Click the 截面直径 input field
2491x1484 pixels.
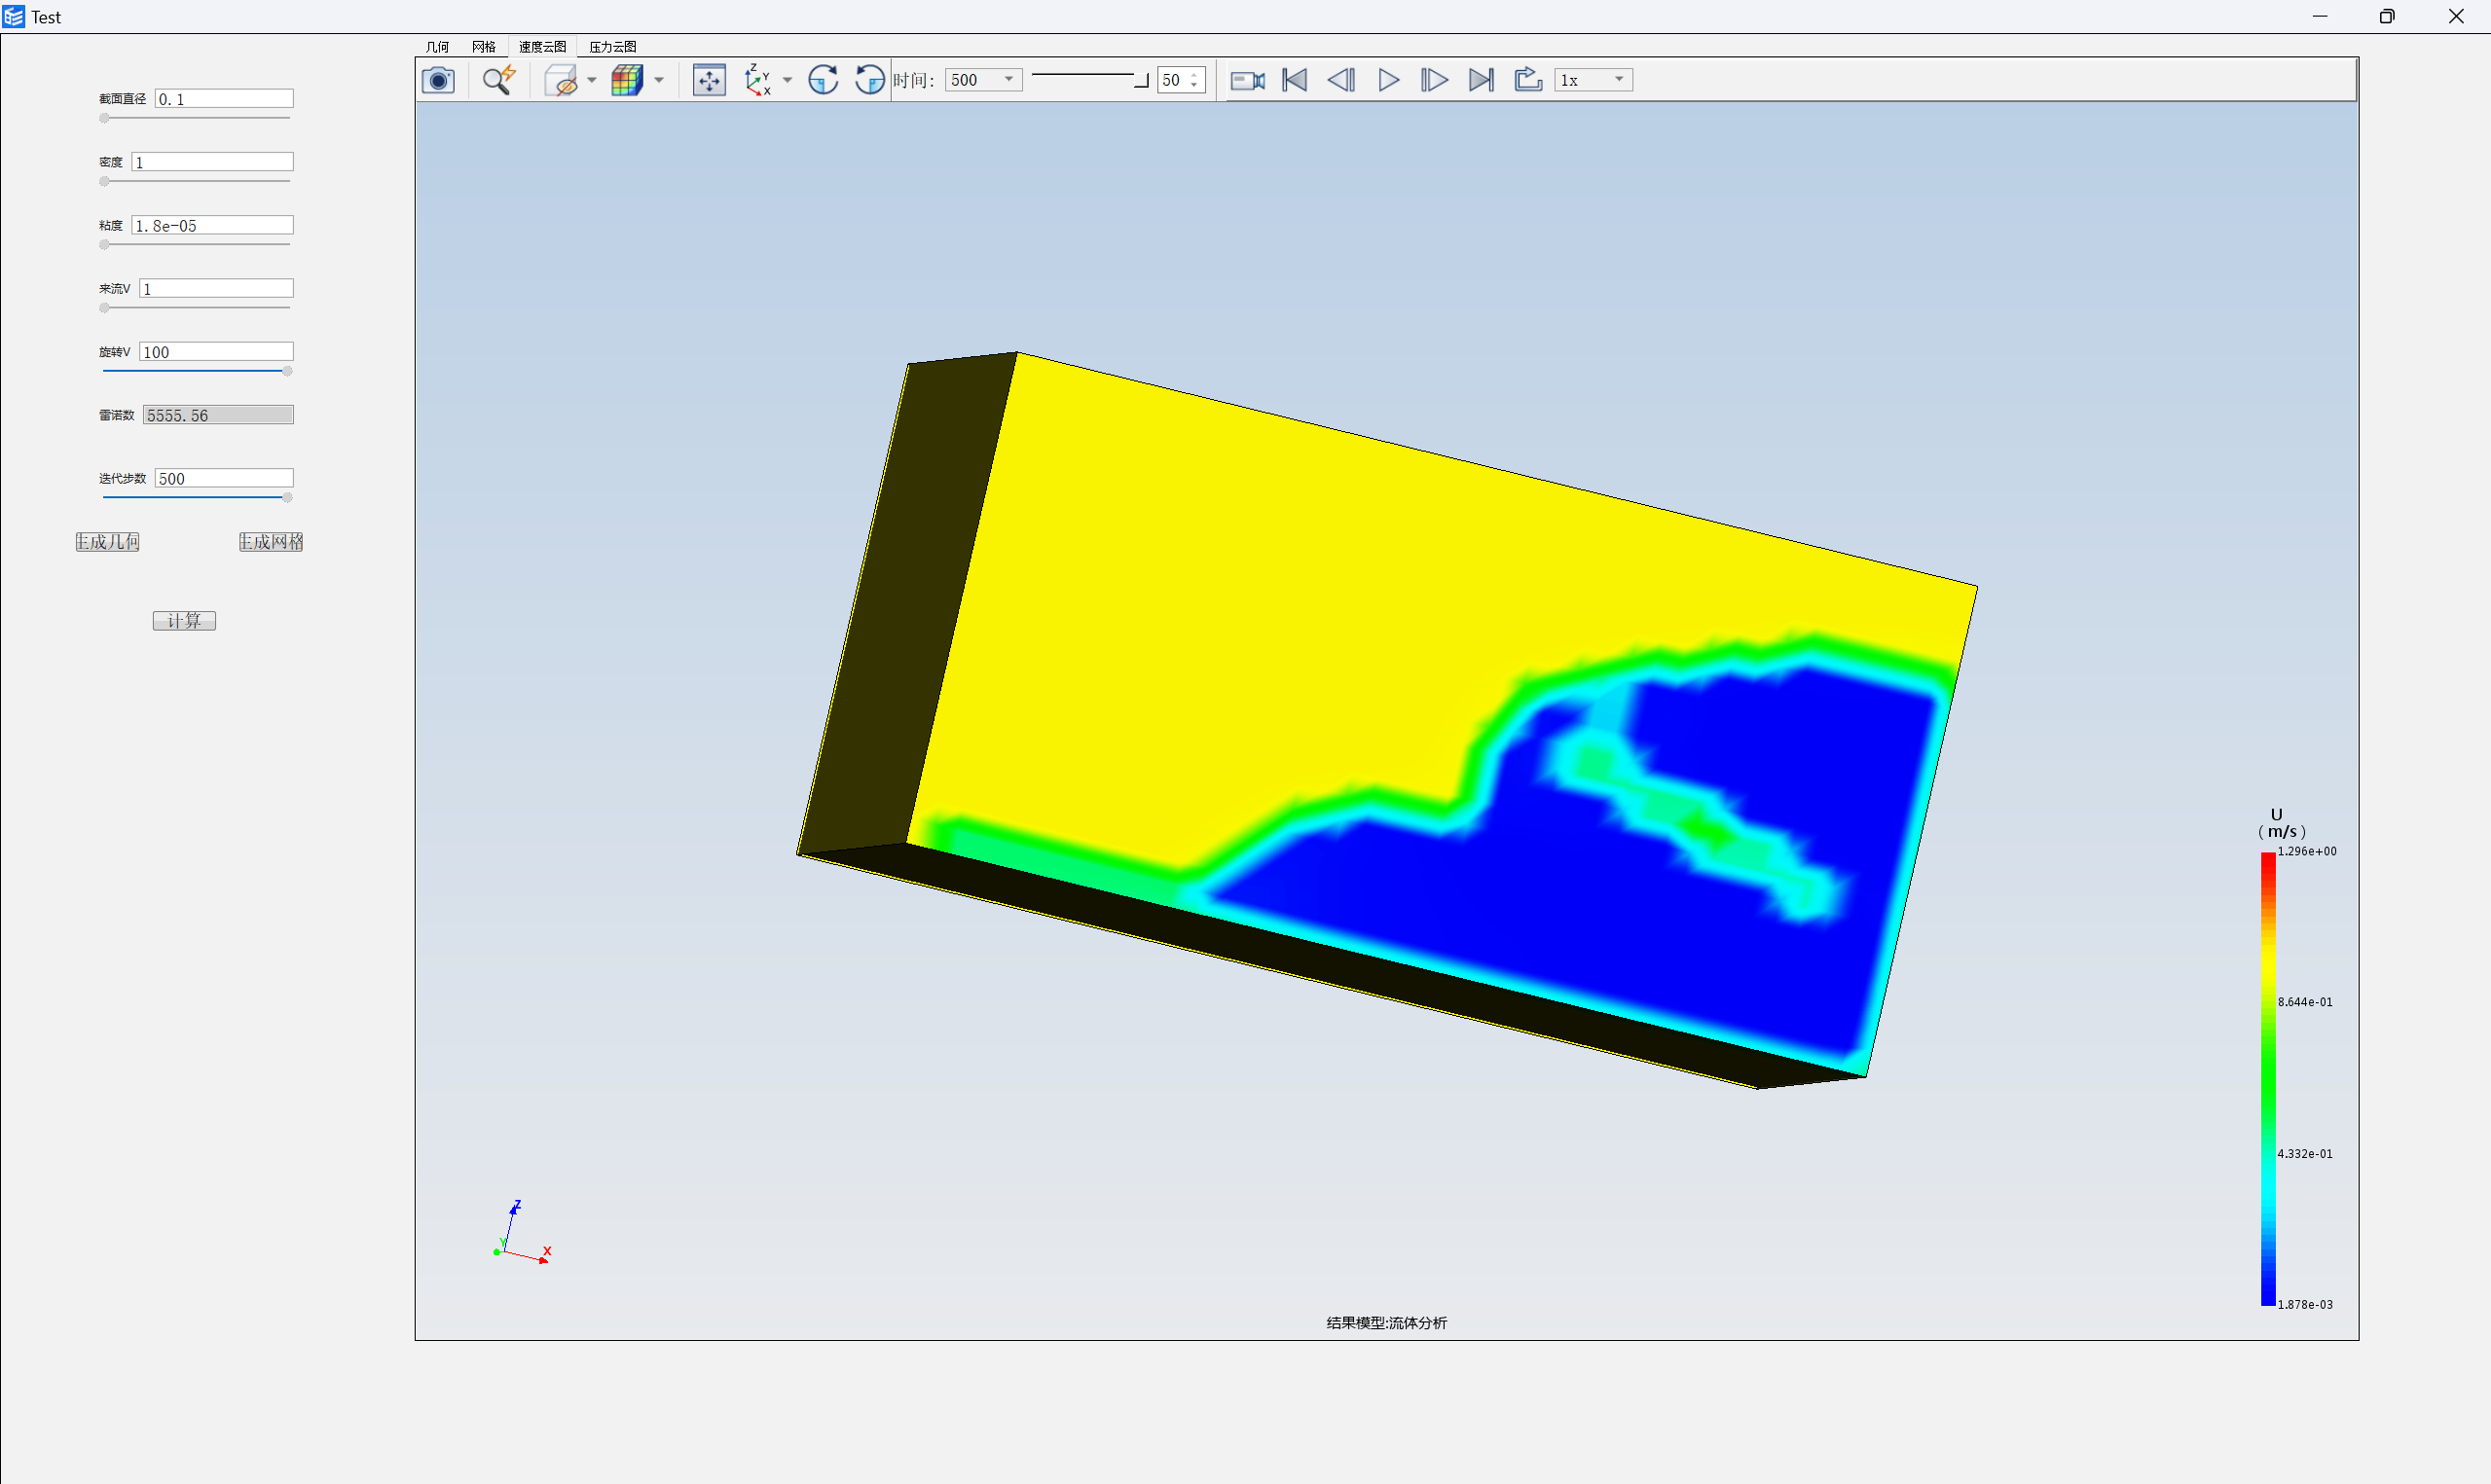(x=224, y=99)
